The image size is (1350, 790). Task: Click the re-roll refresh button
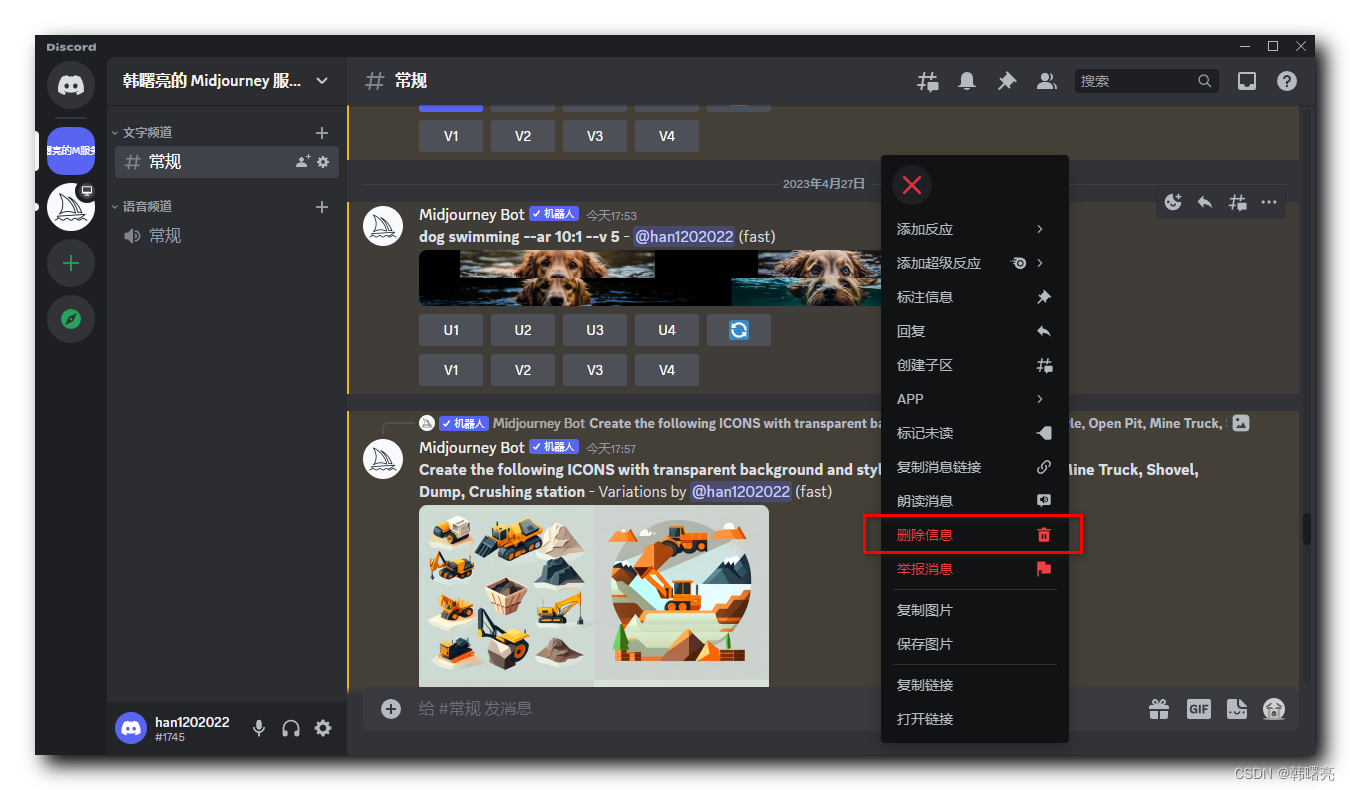(x=739, y=330)
